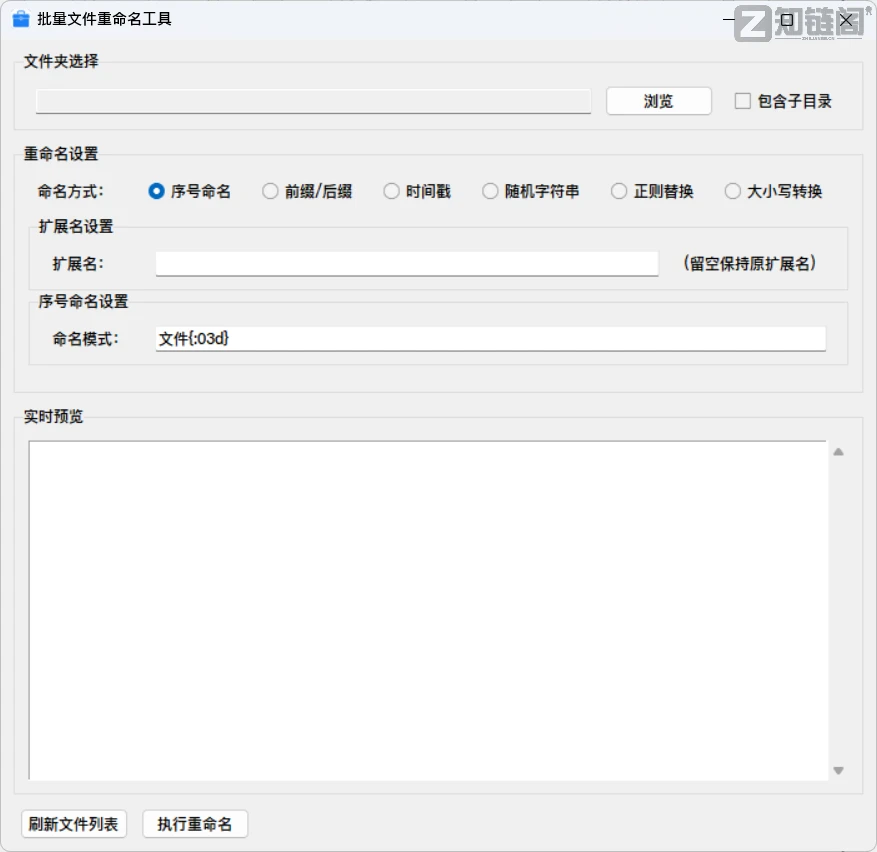Click the 执行重命名 button

(x=194, y=823)
